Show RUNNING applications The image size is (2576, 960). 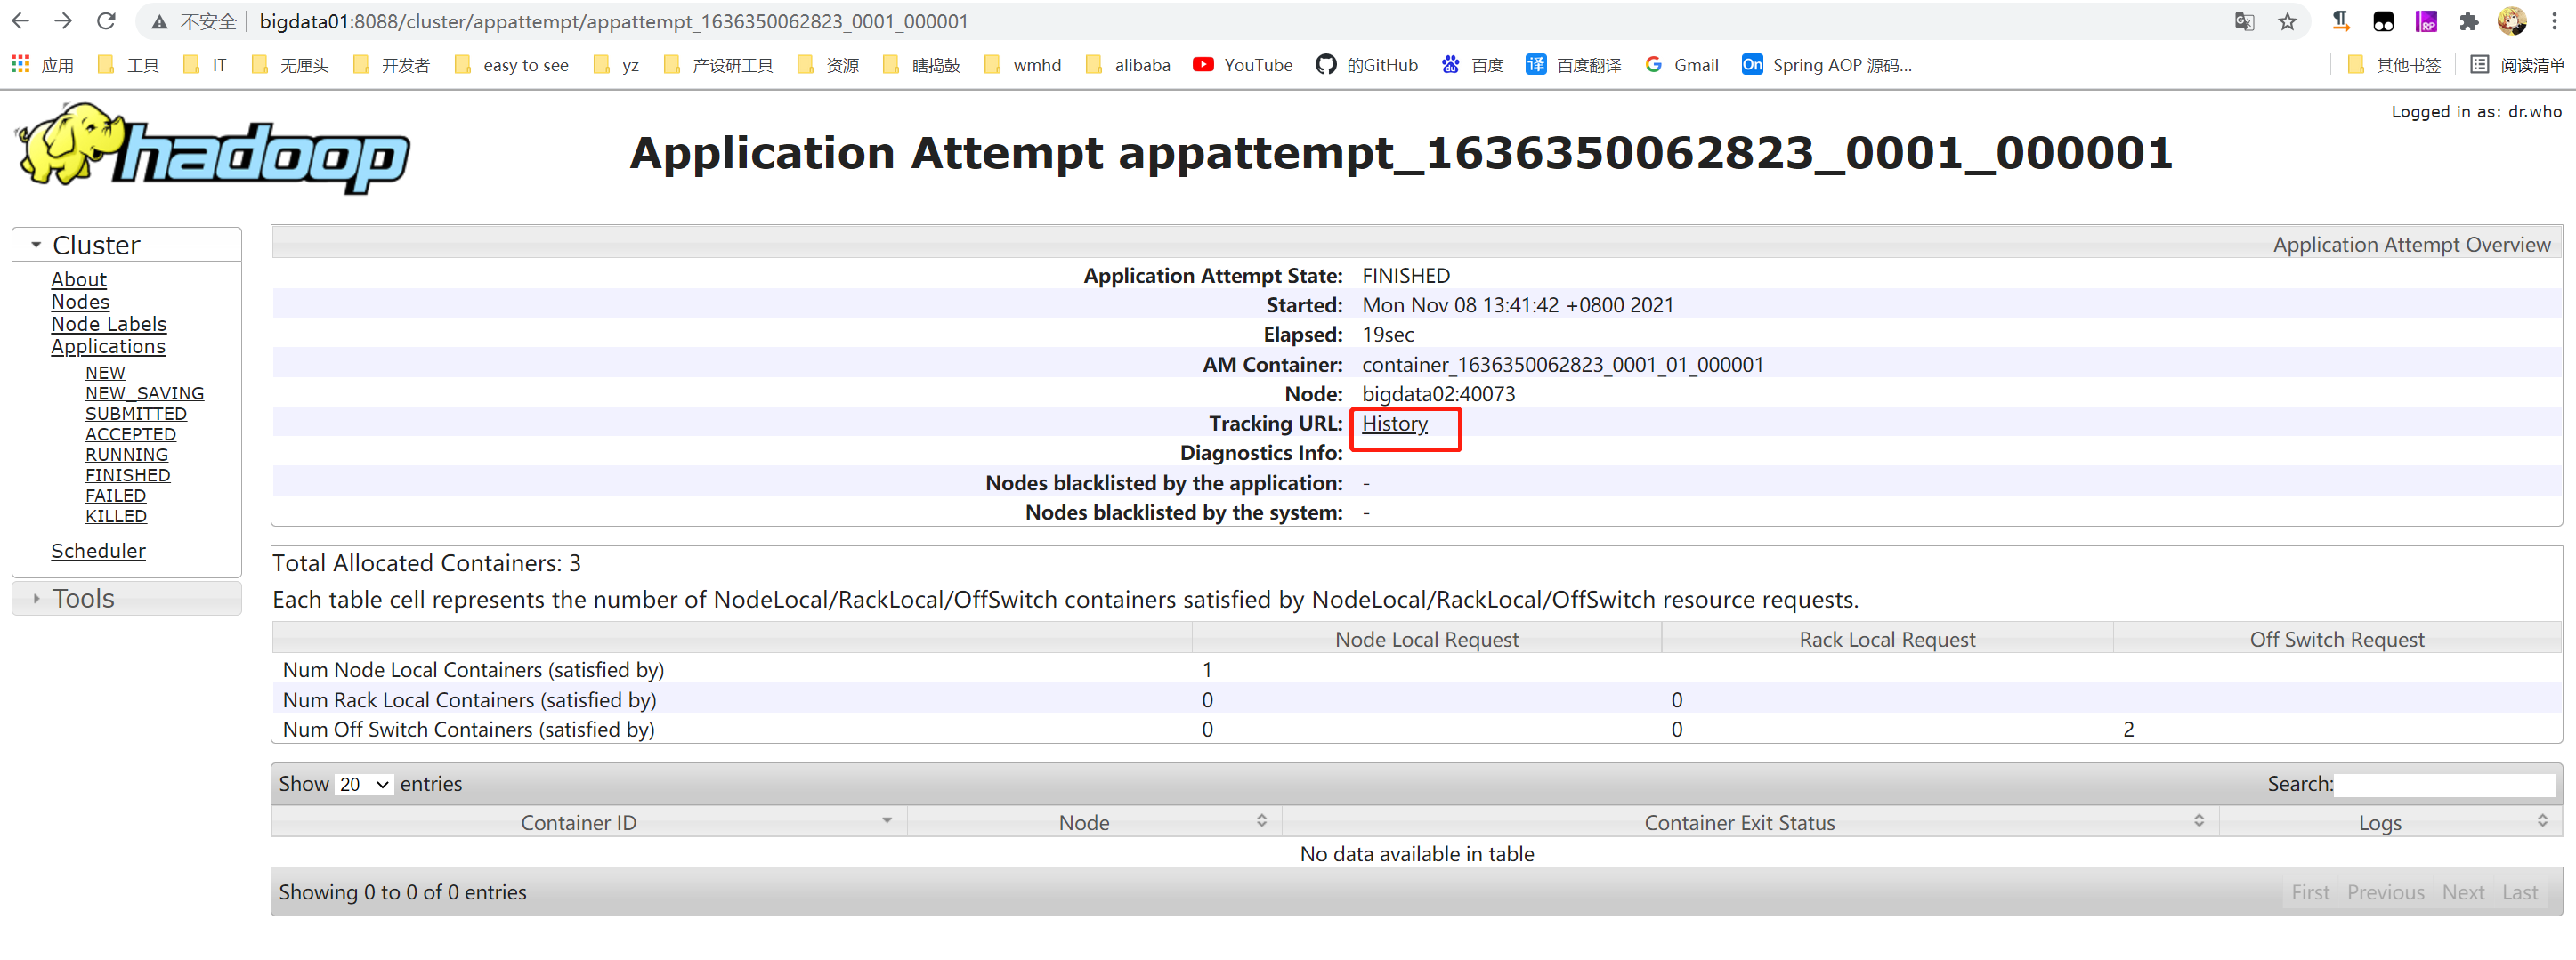(x=127, y=455)
